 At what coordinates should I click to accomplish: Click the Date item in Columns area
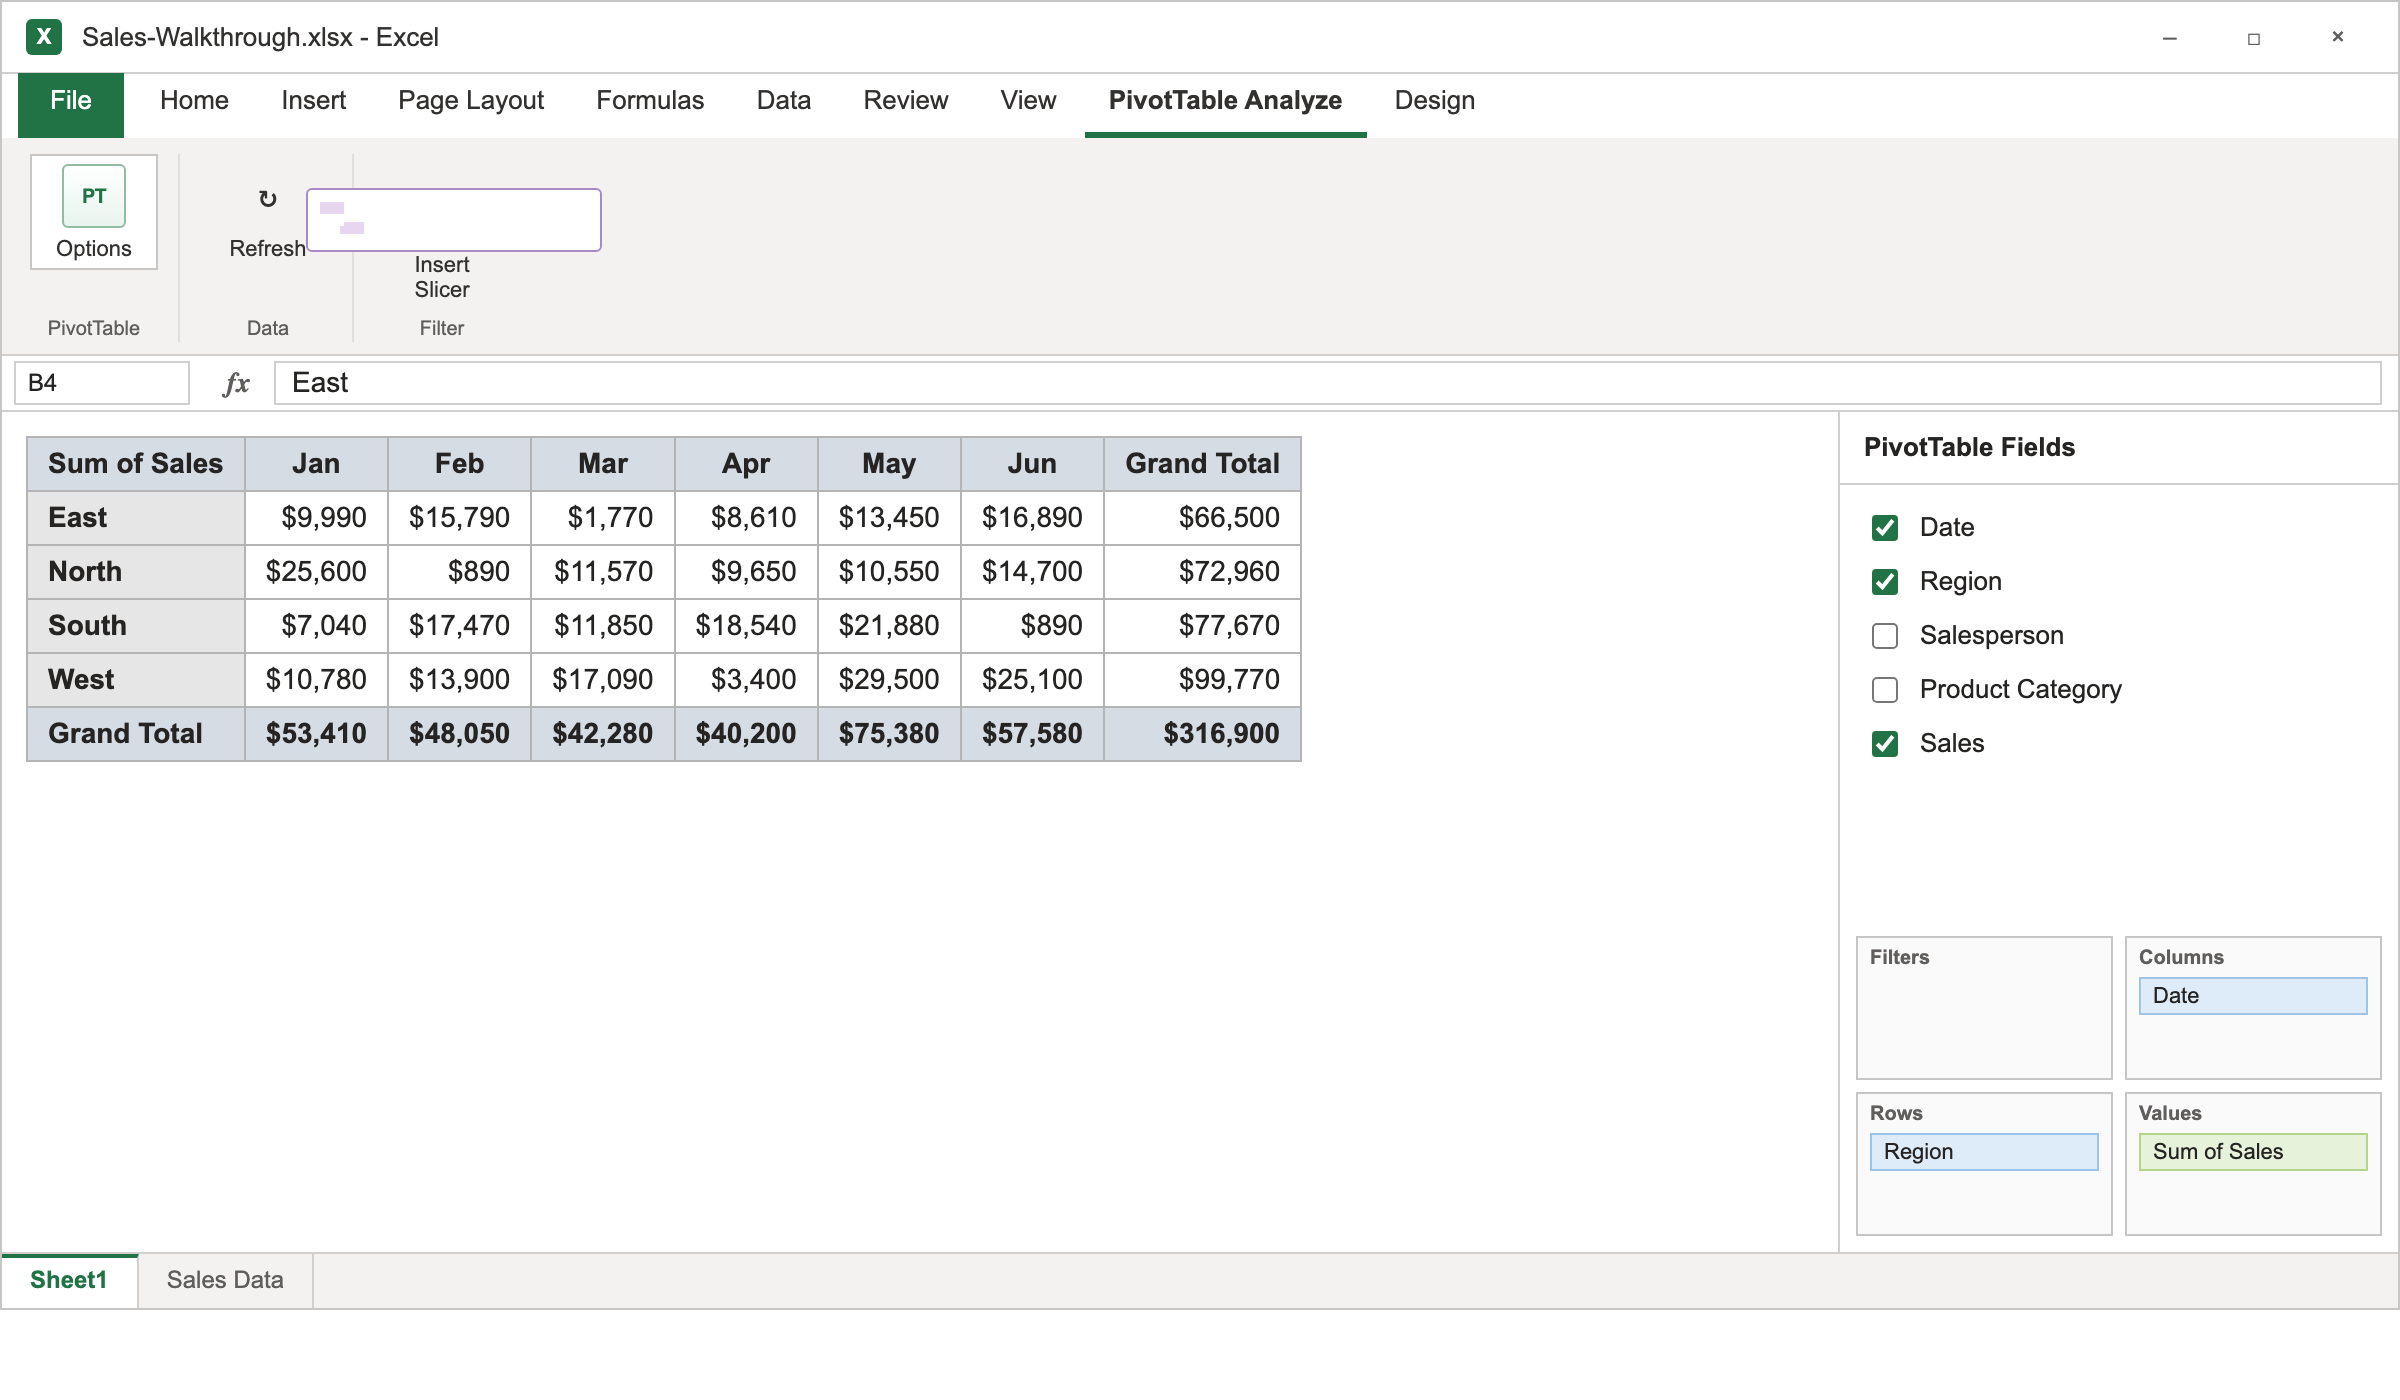tap(2253, 996)
